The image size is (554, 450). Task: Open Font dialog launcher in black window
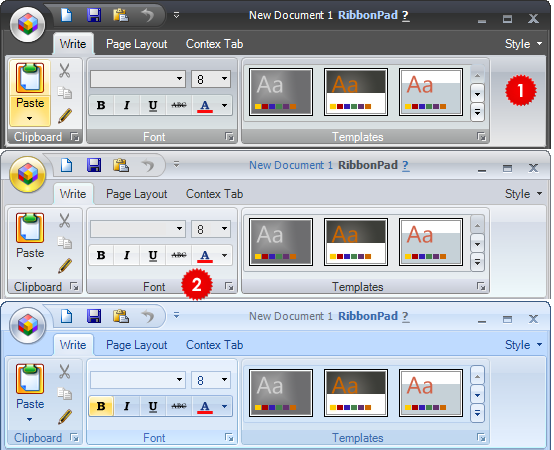[x=229, y=137]
